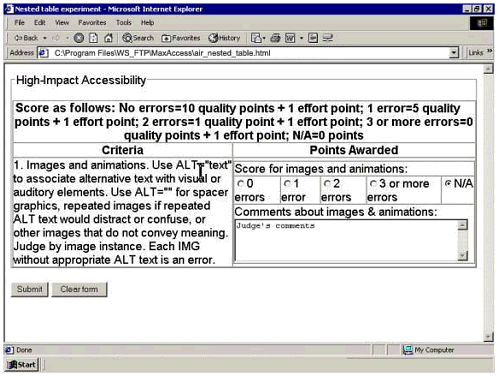Go back with the Back button
499x376 pixels.
coord(26,38)
